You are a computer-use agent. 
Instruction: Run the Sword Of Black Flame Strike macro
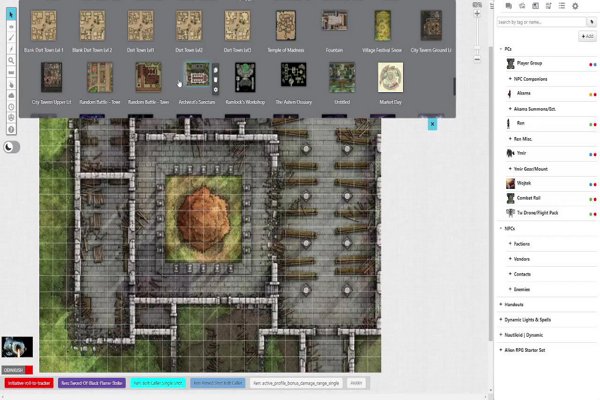92,383
